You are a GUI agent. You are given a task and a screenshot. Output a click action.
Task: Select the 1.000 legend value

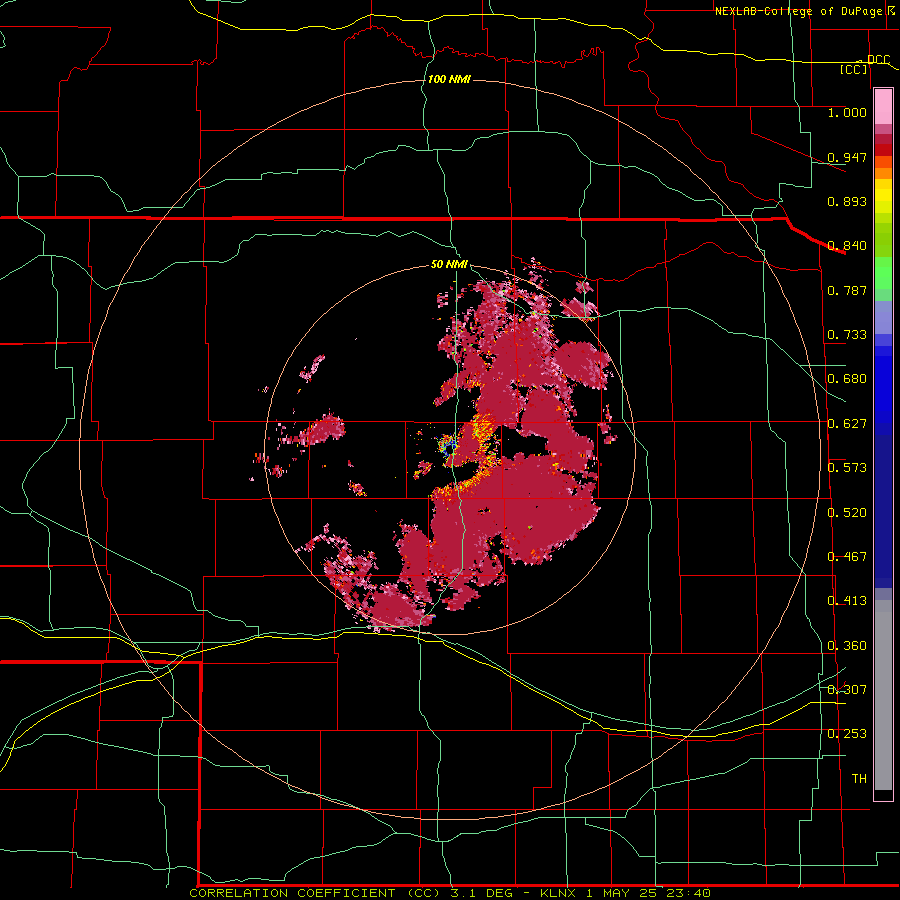pyautogui.click(x=847, y=112)
